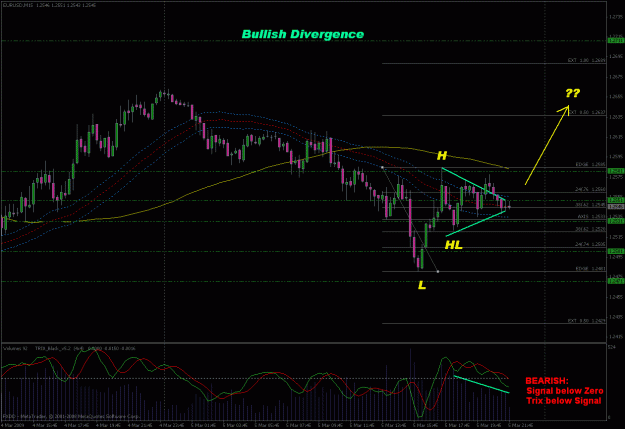
Task: Click the yellow "??" target label
Action: tap(572, 93)
